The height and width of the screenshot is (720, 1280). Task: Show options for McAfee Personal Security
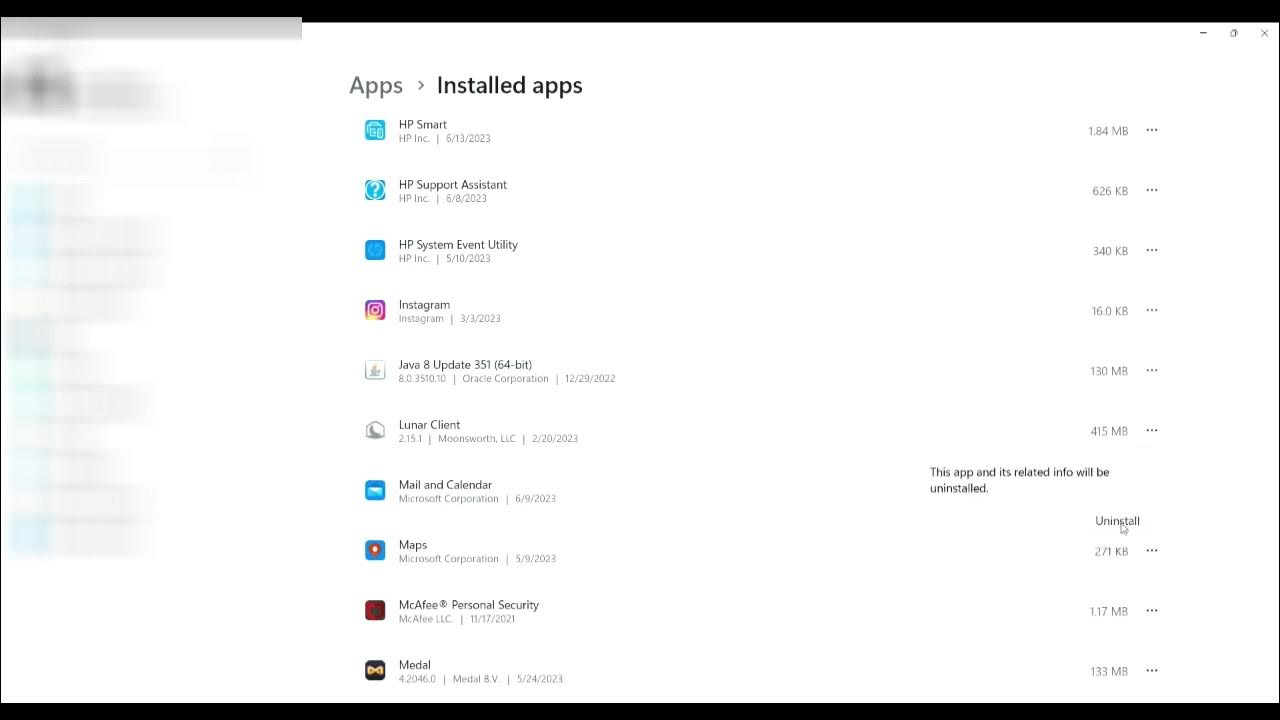[x=1151, y=610]
